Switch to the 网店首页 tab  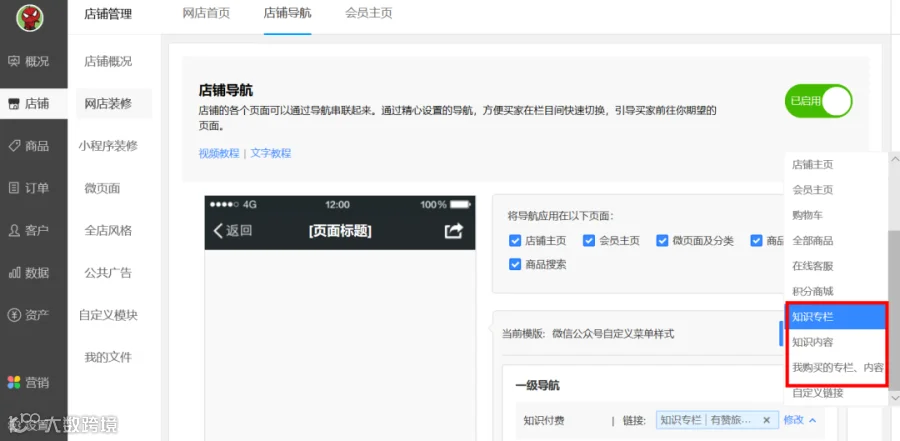pos(206,13)
